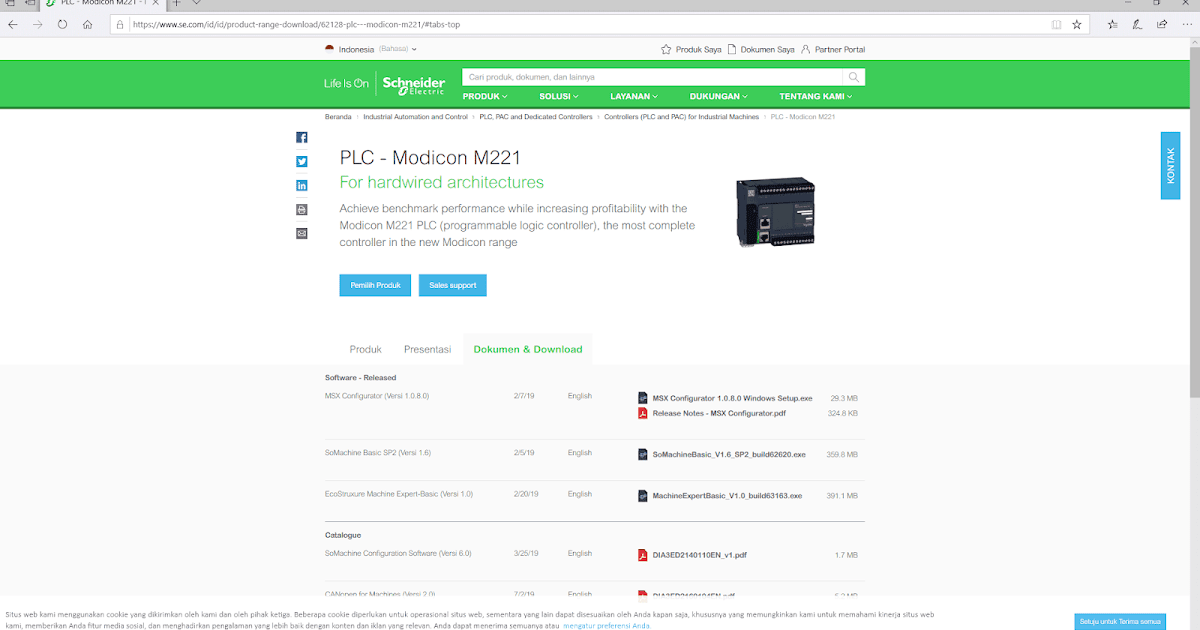
Task: Click the Schneider Electric logo
Action: [x=413, y=83]
